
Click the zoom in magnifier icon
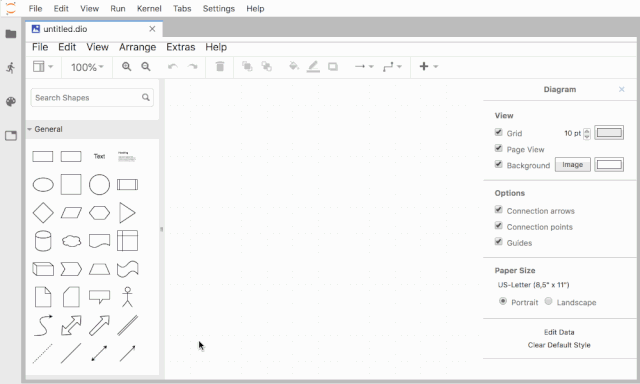[127, 67]
